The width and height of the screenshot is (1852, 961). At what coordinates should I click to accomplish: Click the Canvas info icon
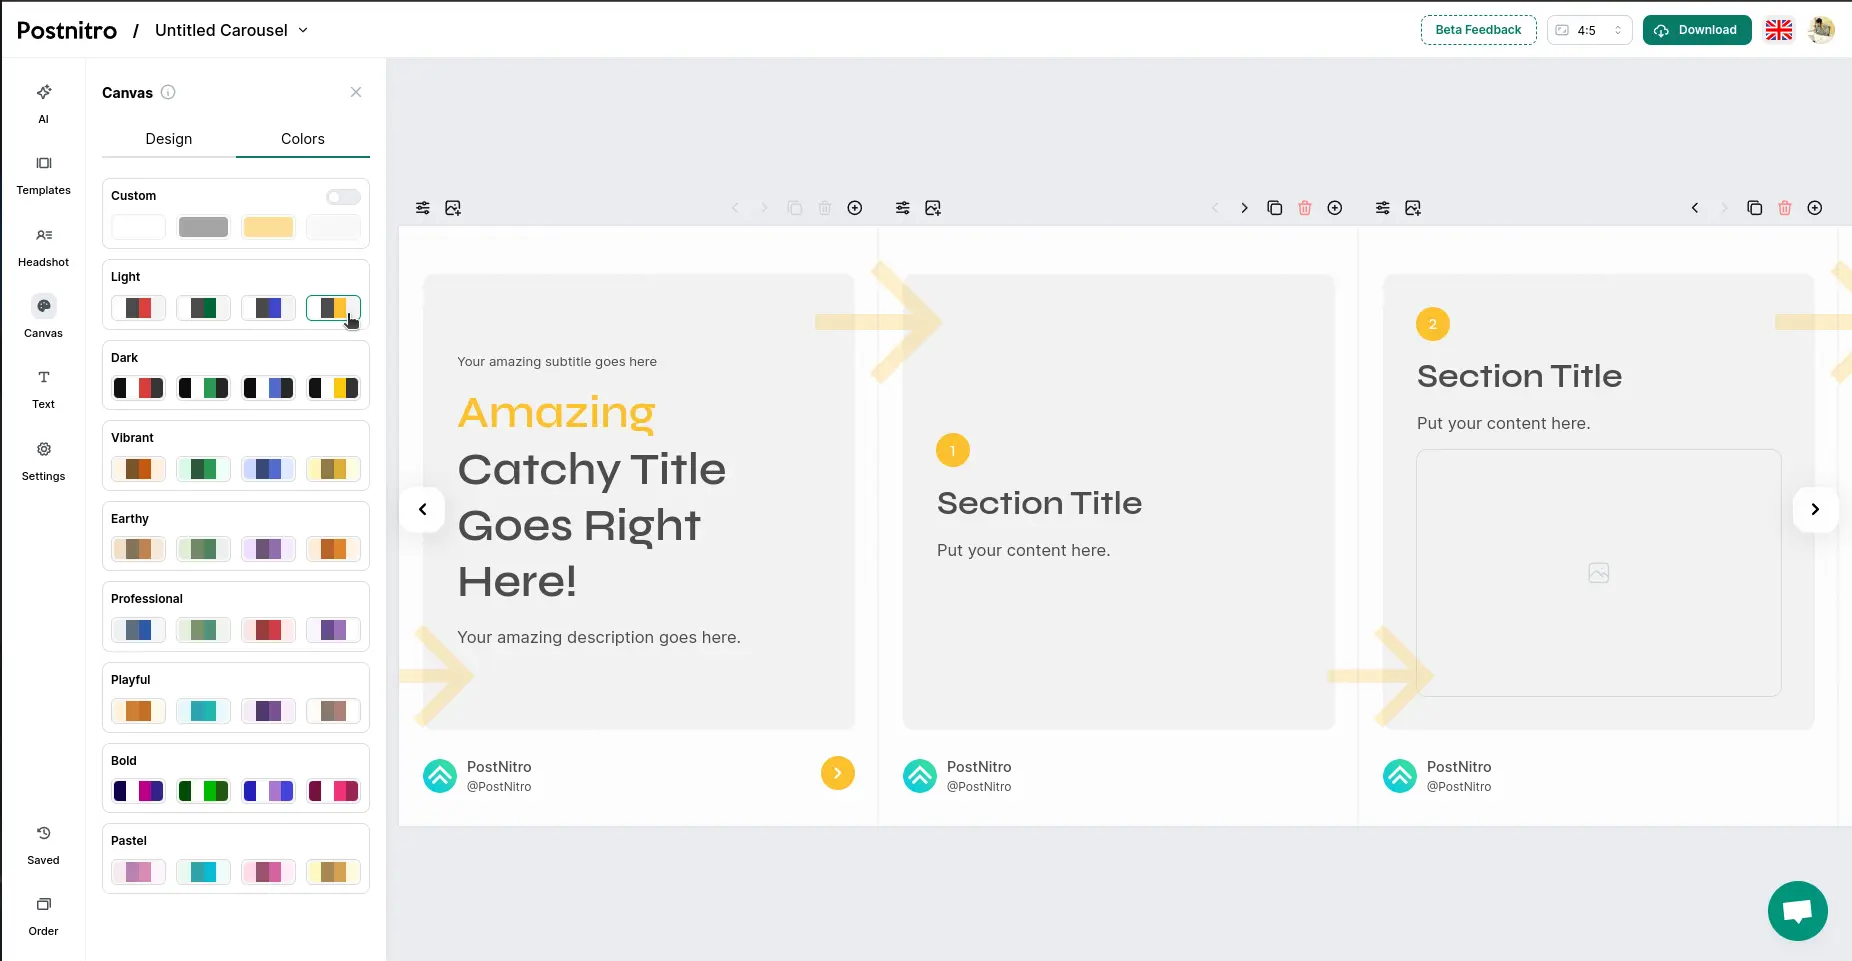pyautogui.click(x=168, y=92)
